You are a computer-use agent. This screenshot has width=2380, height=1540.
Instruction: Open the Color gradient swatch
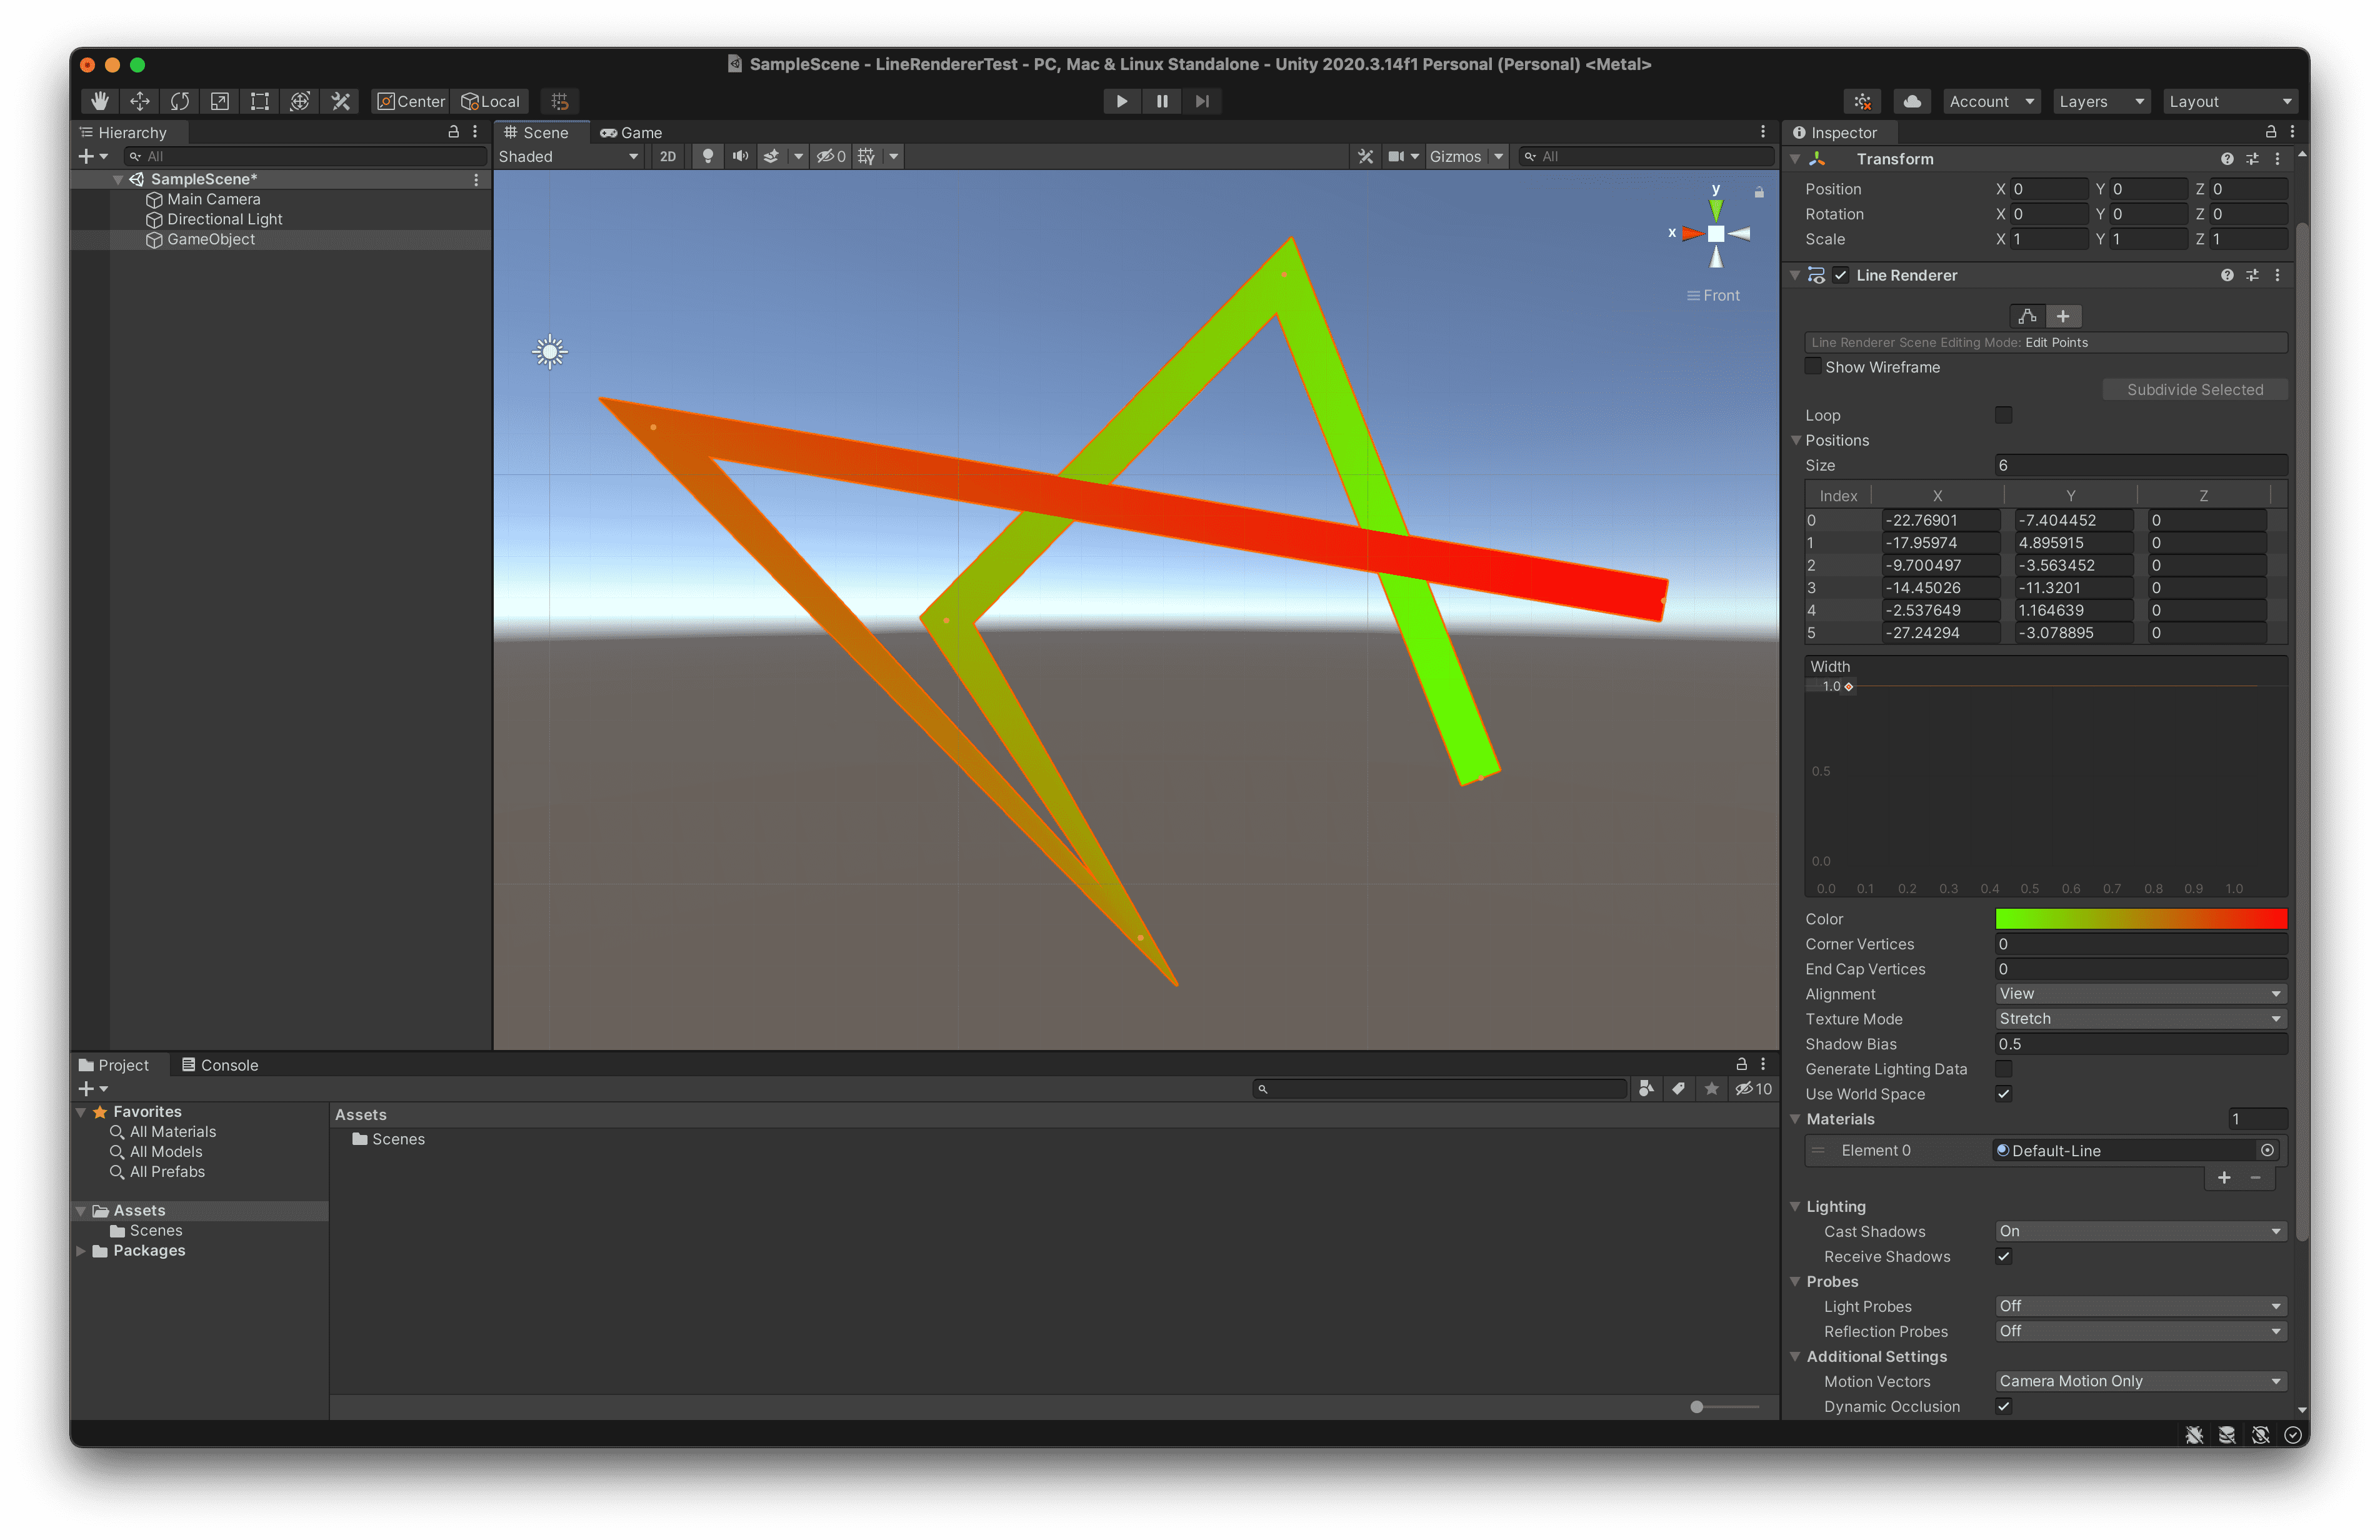click(2140, 918)
